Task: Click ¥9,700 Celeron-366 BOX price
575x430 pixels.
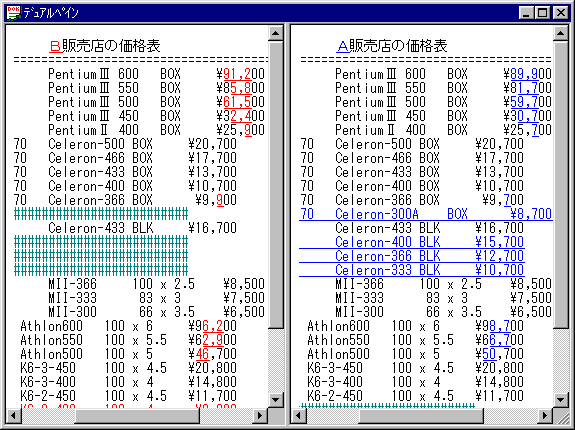Action: (x=503, y=200)
